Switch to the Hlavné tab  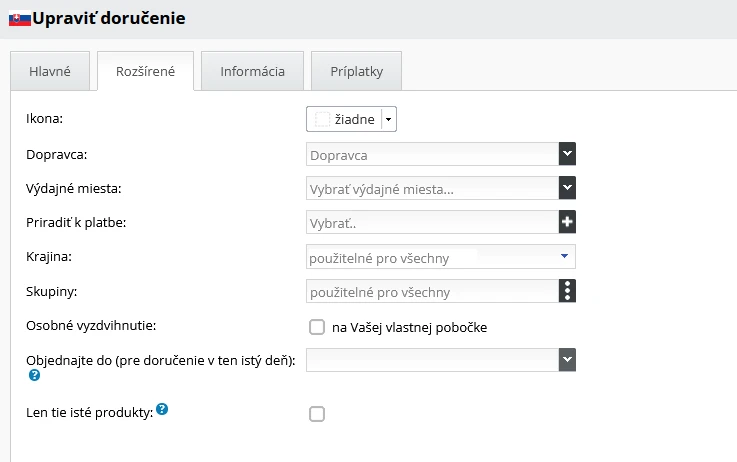click(50, 71)
